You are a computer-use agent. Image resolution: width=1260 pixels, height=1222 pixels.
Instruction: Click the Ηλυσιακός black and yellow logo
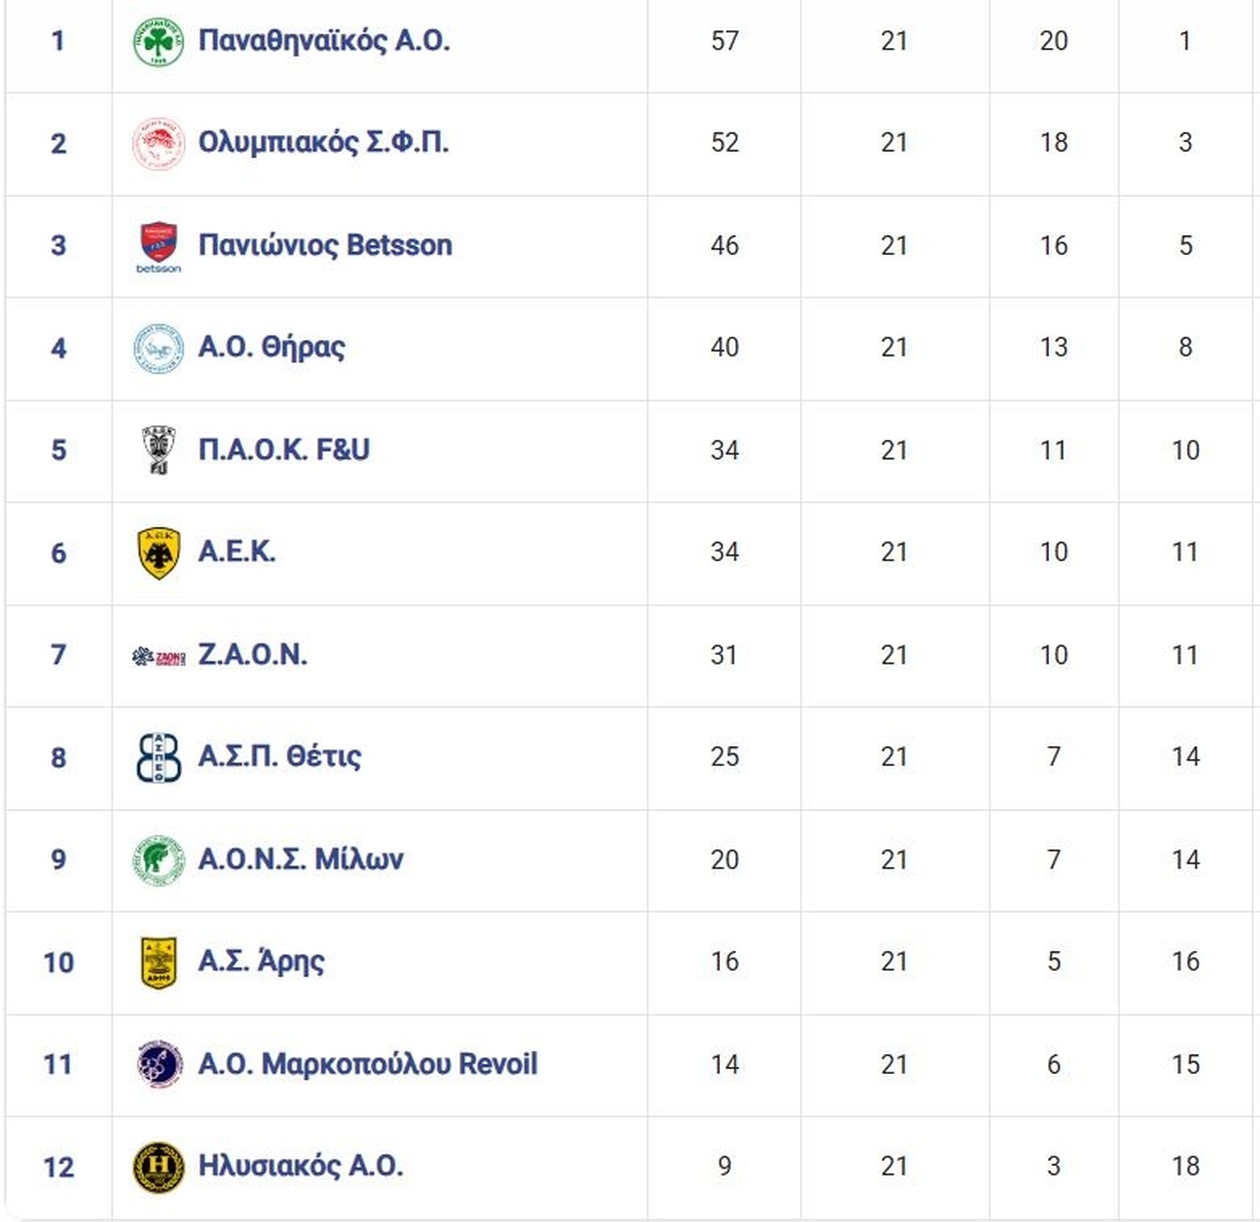pos(158,1167)
